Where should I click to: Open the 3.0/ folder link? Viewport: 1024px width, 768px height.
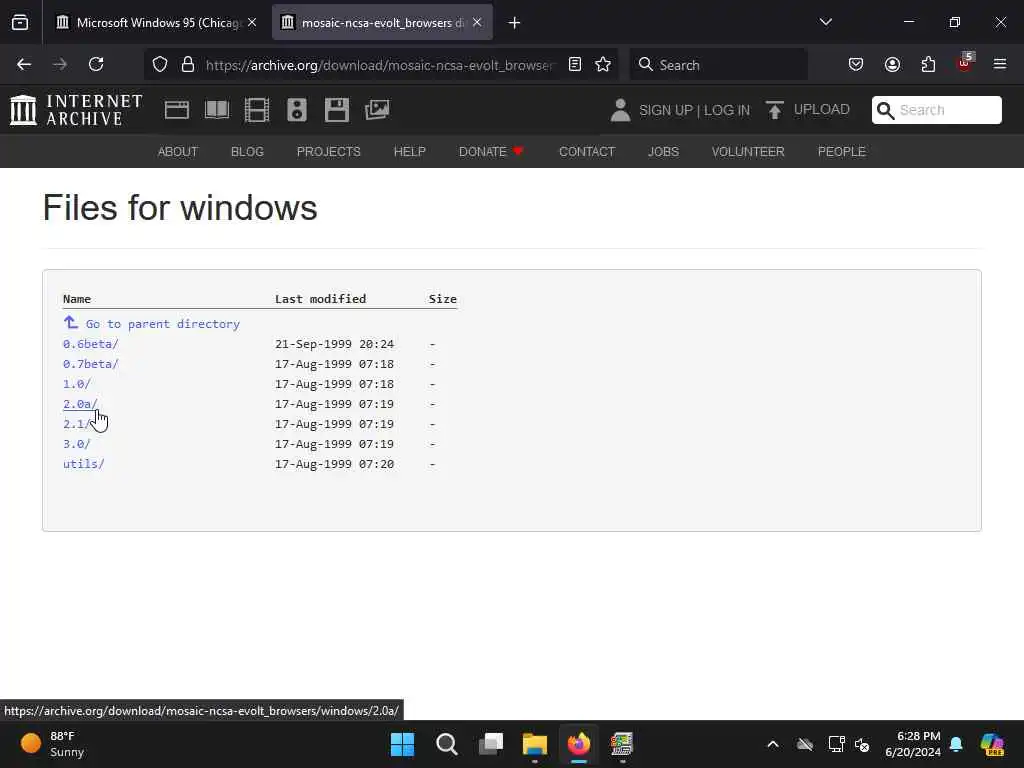coord(76,444)
